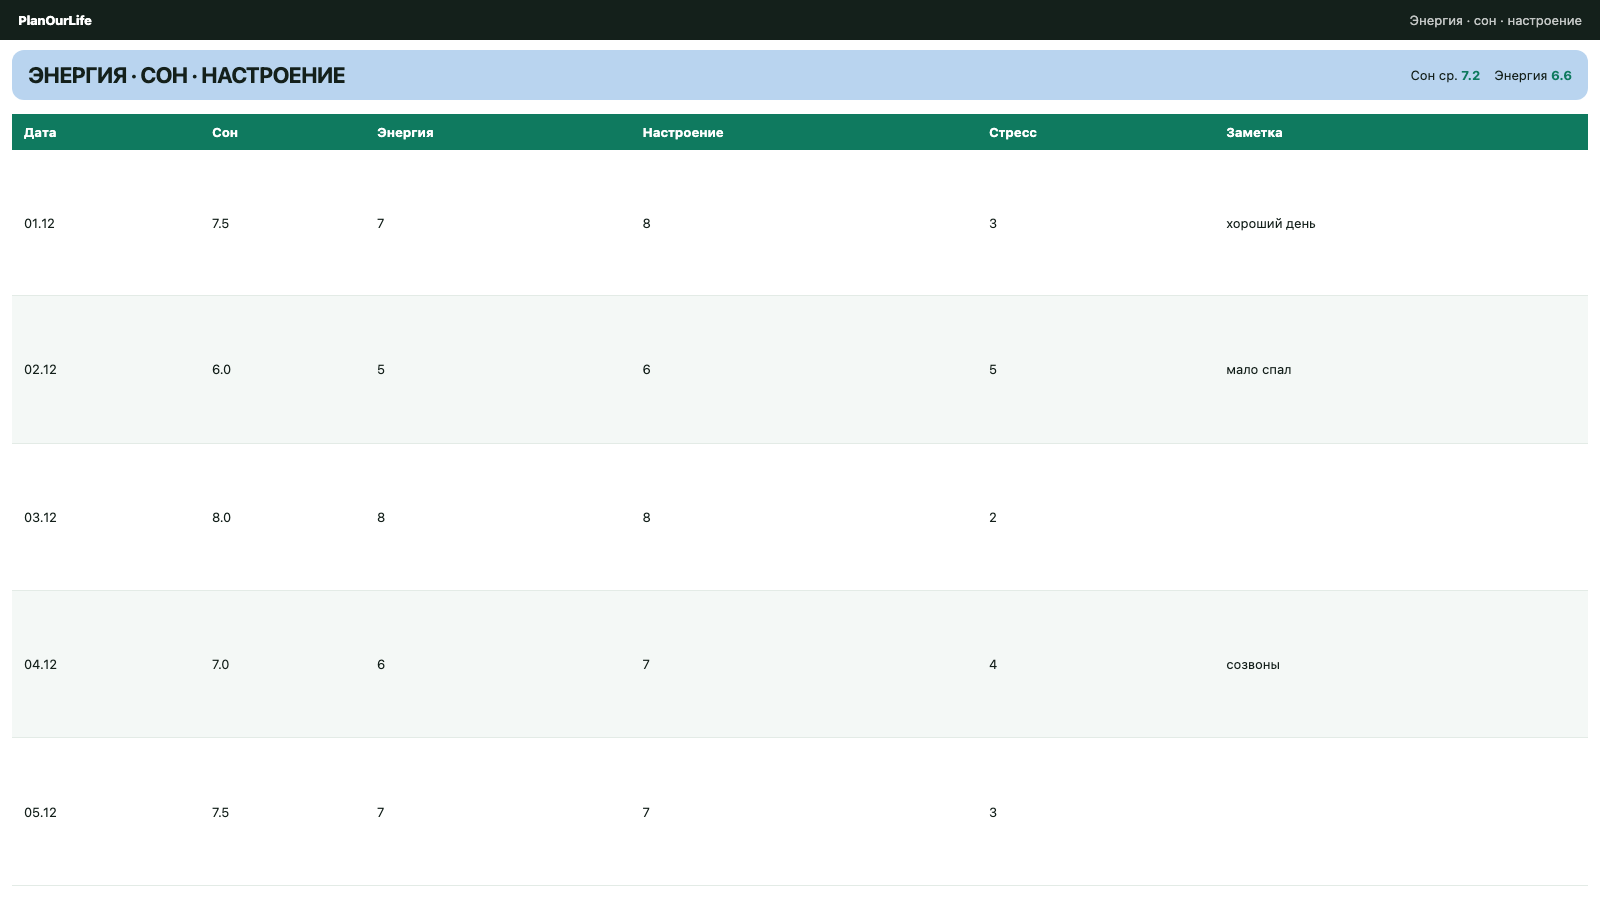This screenshot has height=900, width=1600.
Task: Select the date cell '02.12'
Action: pos(41,369)
